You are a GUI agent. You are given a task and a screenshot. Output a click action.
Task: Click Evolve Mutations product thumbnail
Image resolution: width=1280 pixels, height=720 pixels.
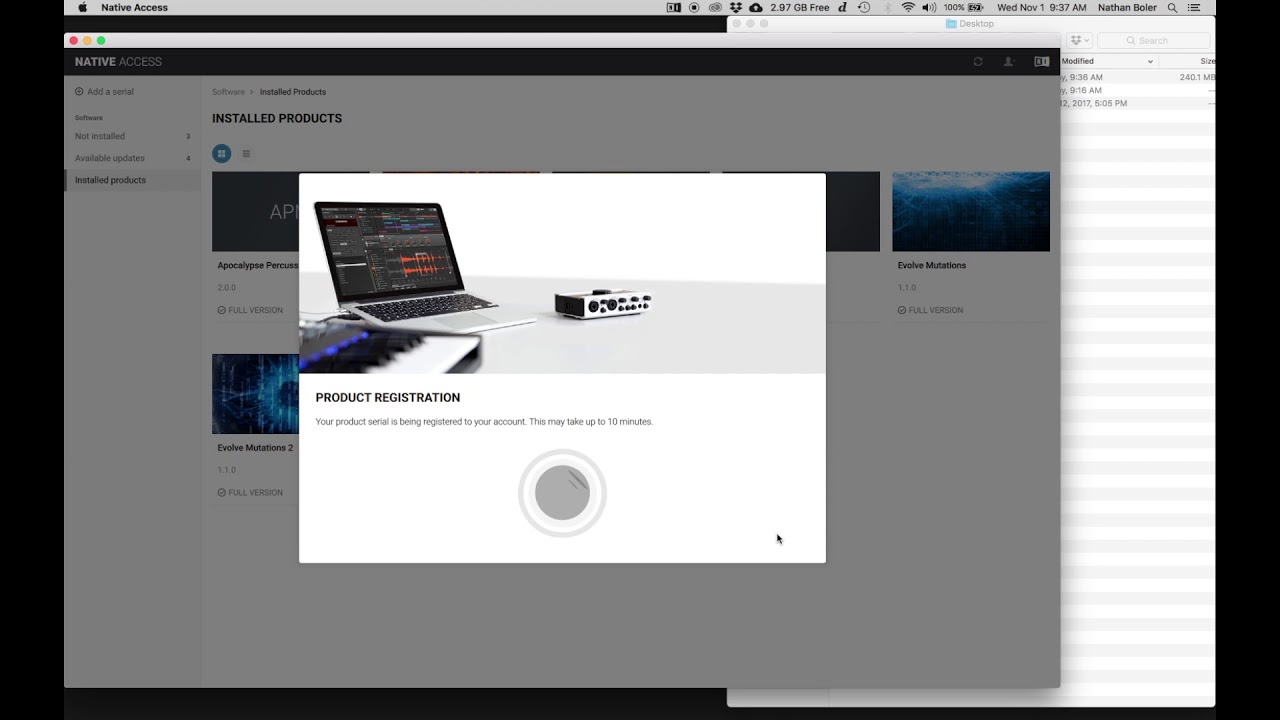point(971,211)
